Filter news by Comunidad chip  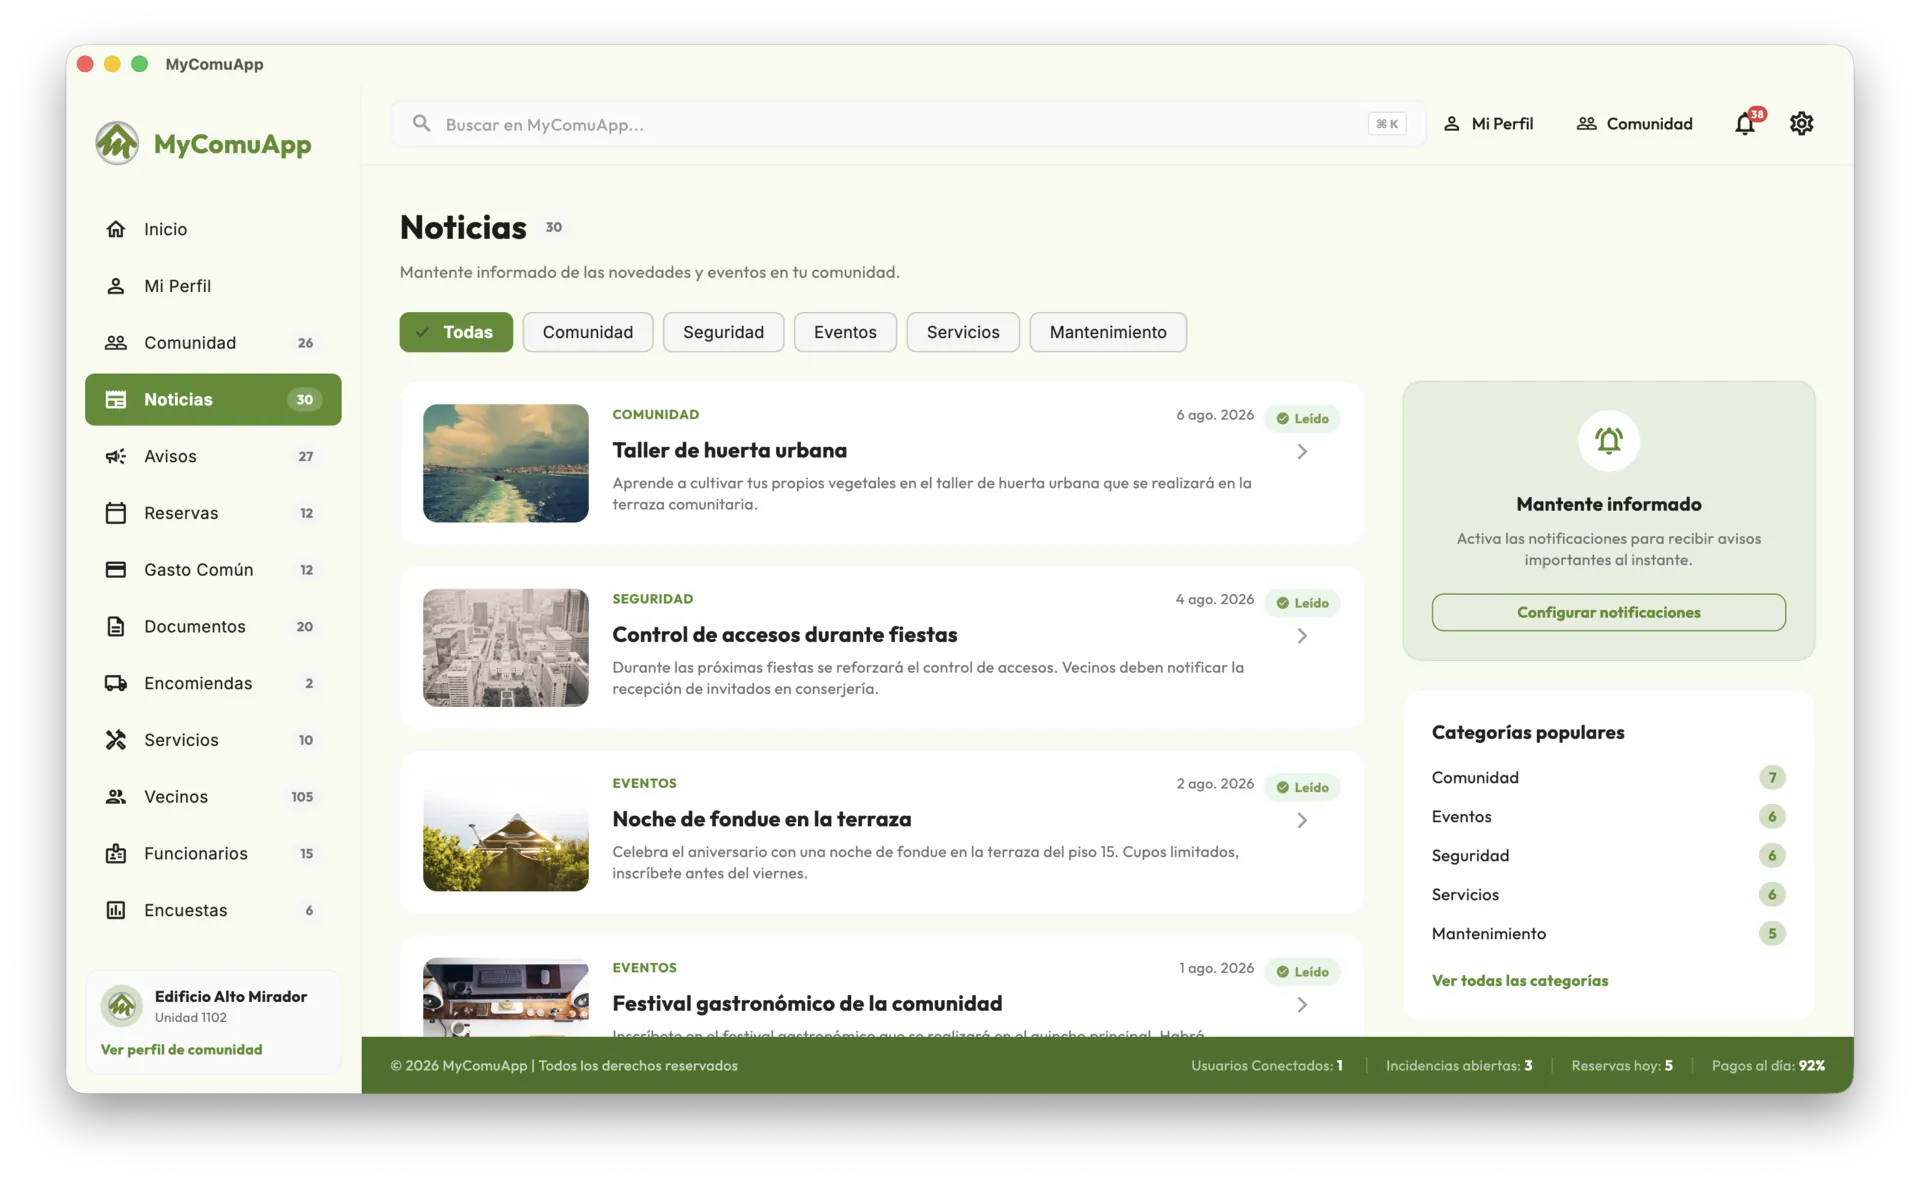(x=588, y=332)
